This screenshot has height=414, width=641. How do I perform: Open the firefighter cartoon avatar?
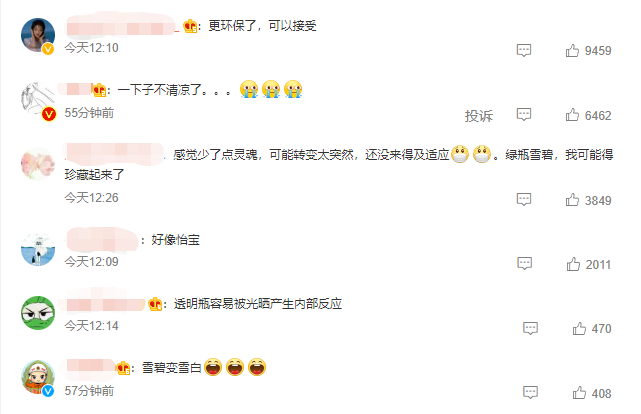tap(38, 377)
